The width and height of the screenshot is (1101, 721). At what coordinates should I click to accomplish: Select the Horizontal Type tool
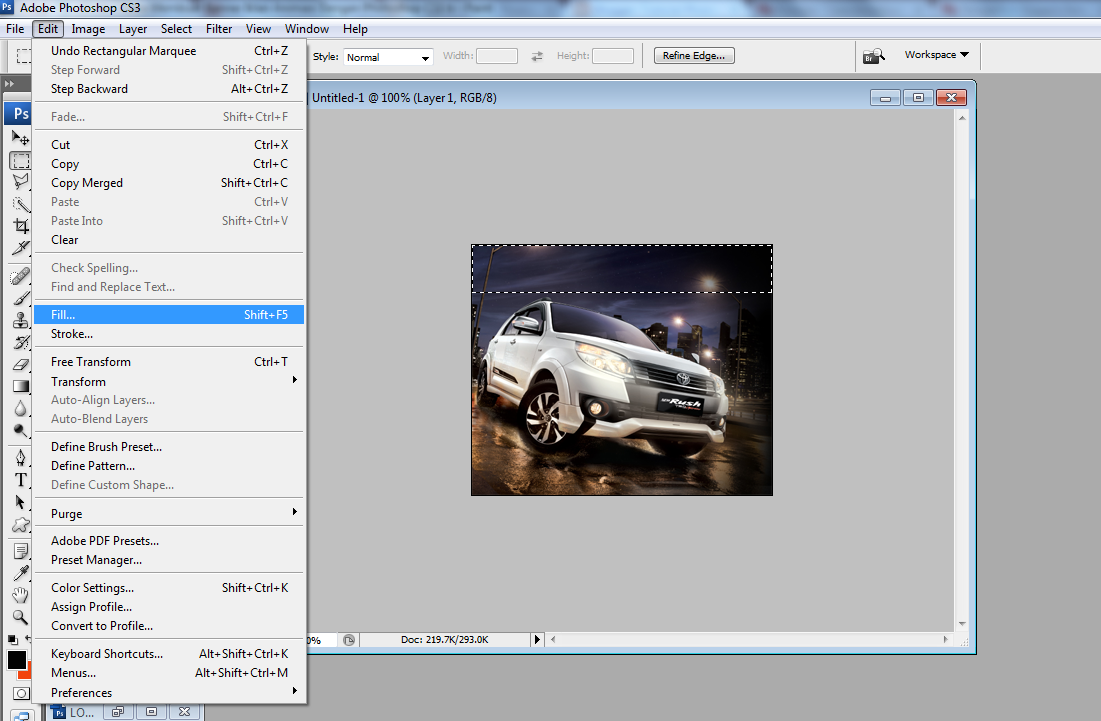[x=20, y=480]
